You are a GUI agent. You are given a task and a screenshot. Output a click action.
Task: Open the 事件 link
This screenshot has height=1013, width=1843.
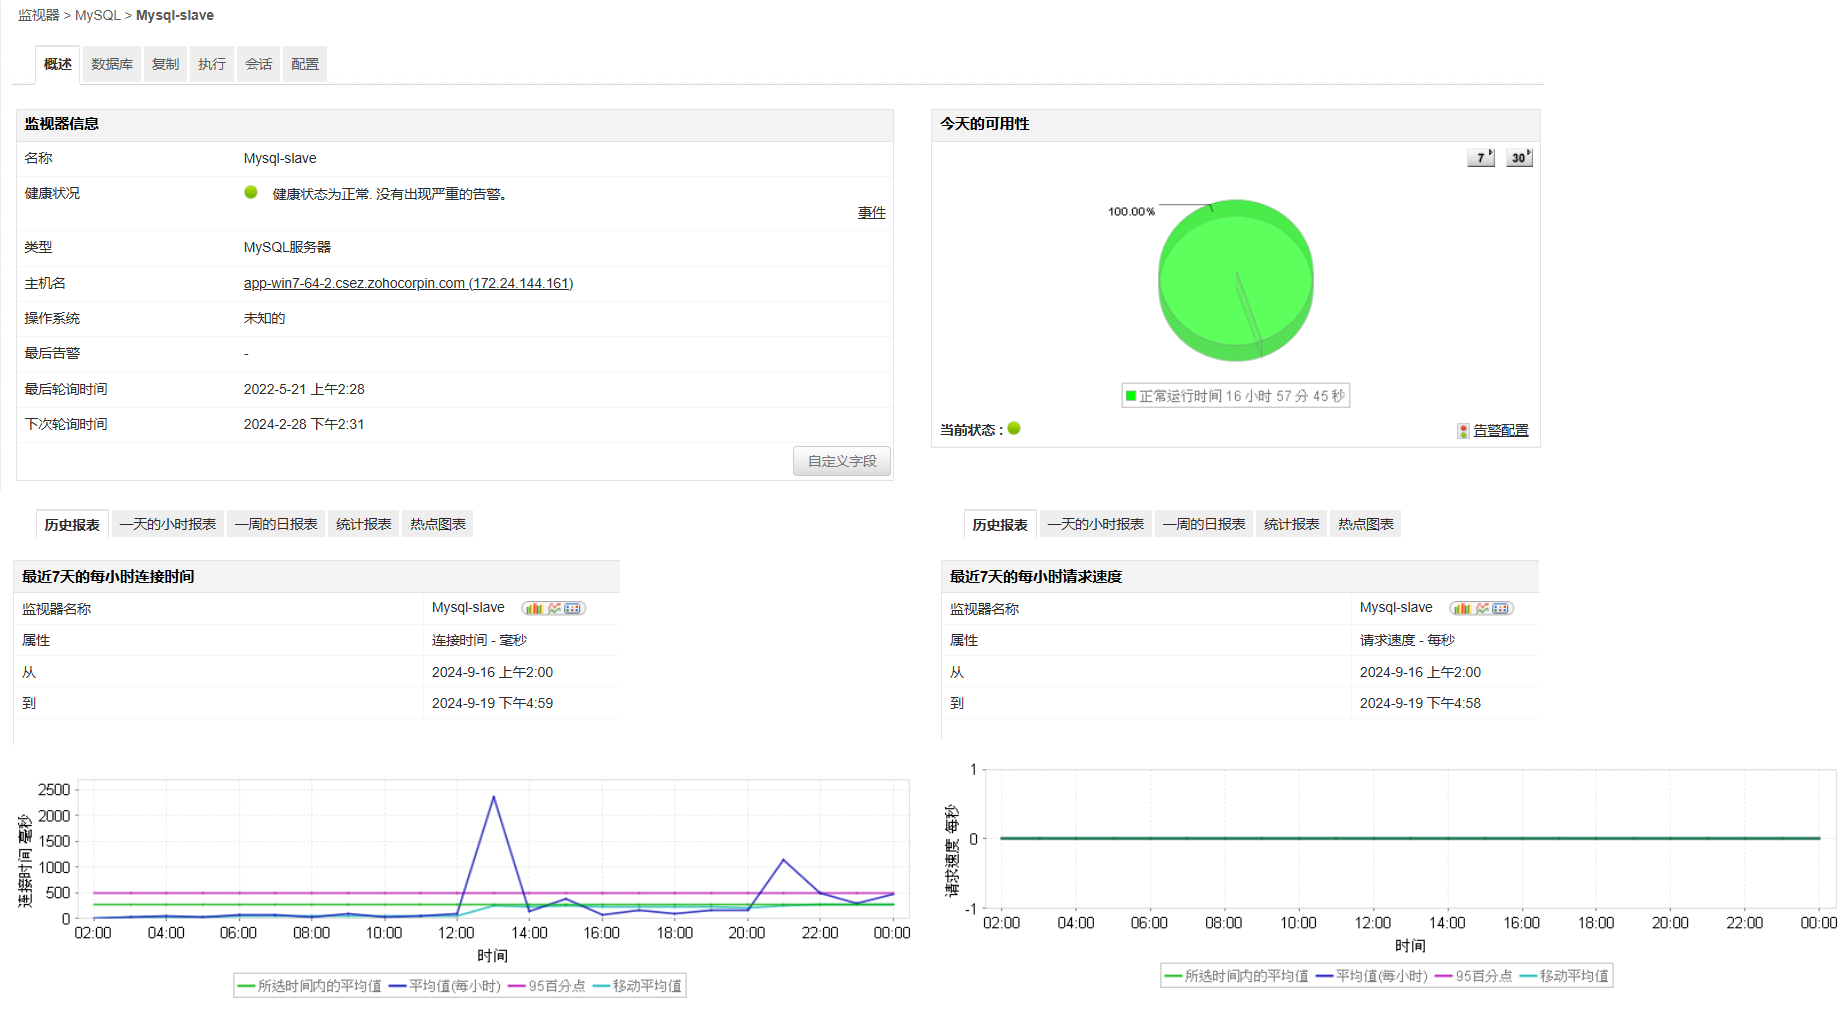point(872,213)
